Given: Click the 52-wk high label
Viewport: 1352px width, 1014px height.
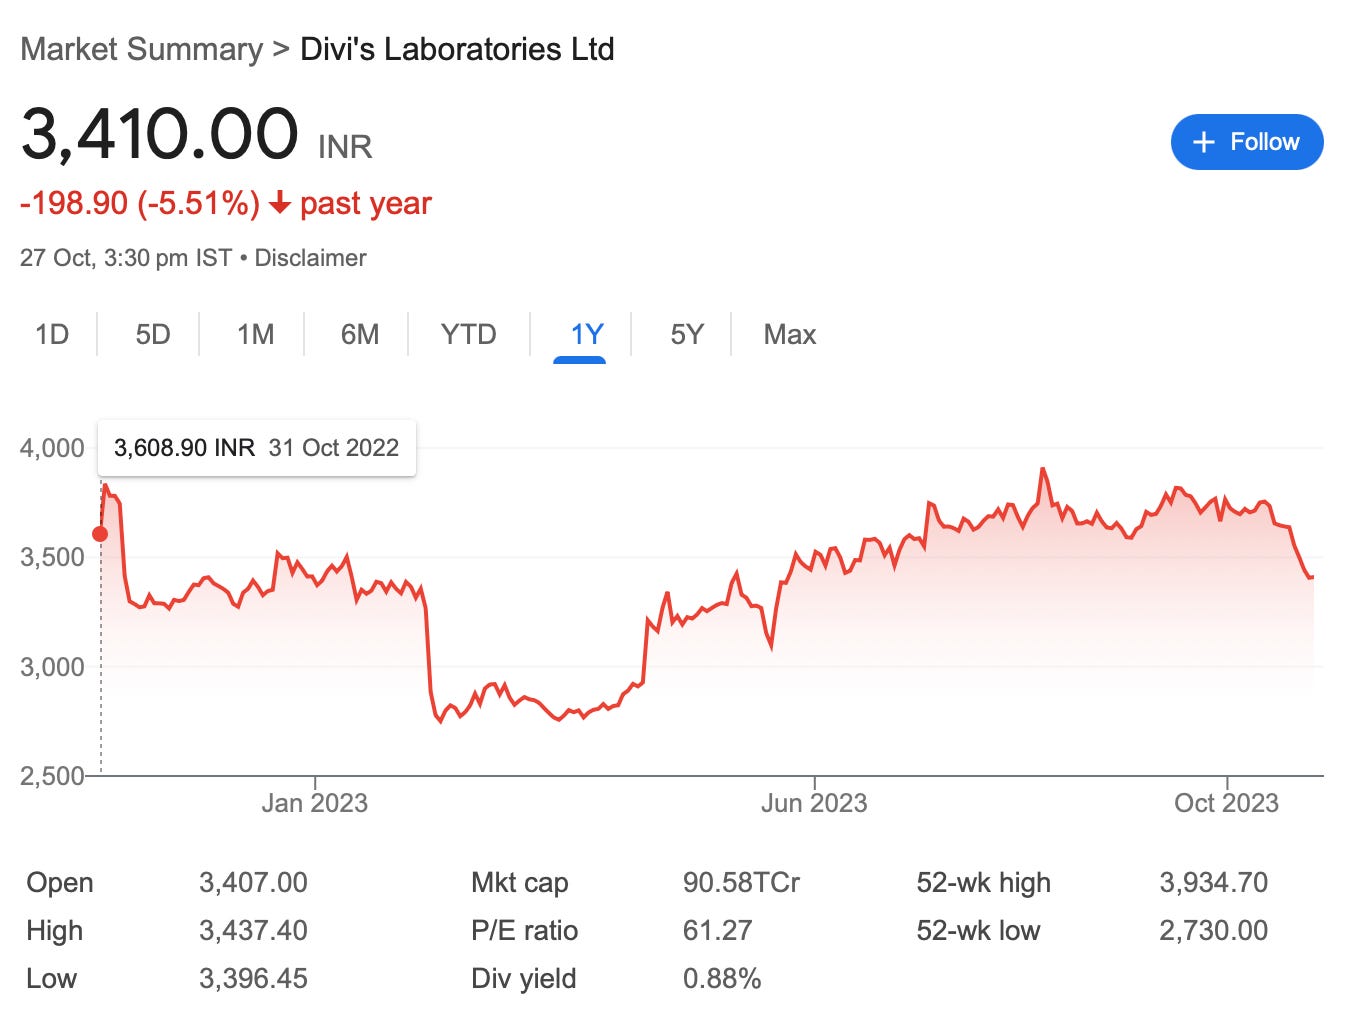Looking at the screenshot, I should 983,882.
